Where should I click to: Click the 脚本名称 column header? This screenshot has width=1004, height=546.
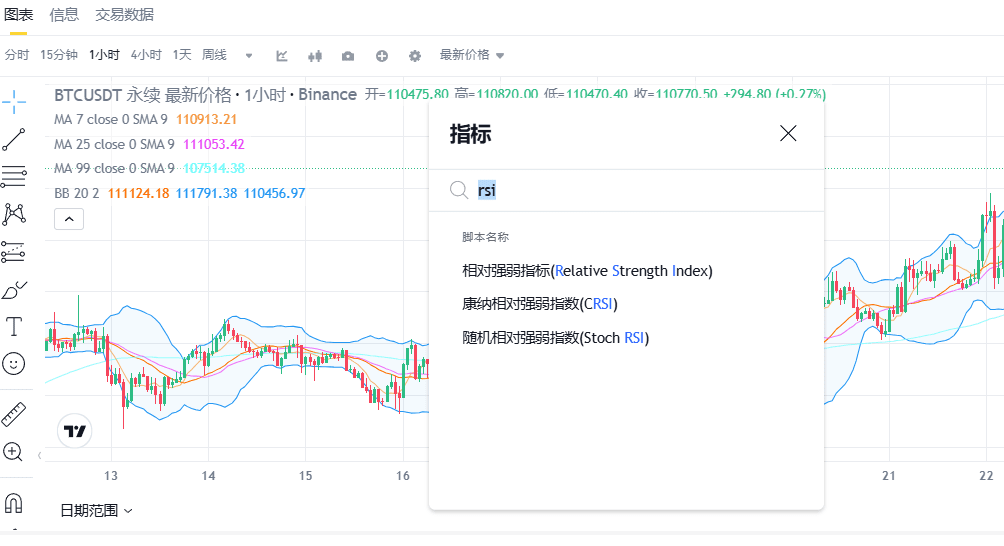[485, 237]
